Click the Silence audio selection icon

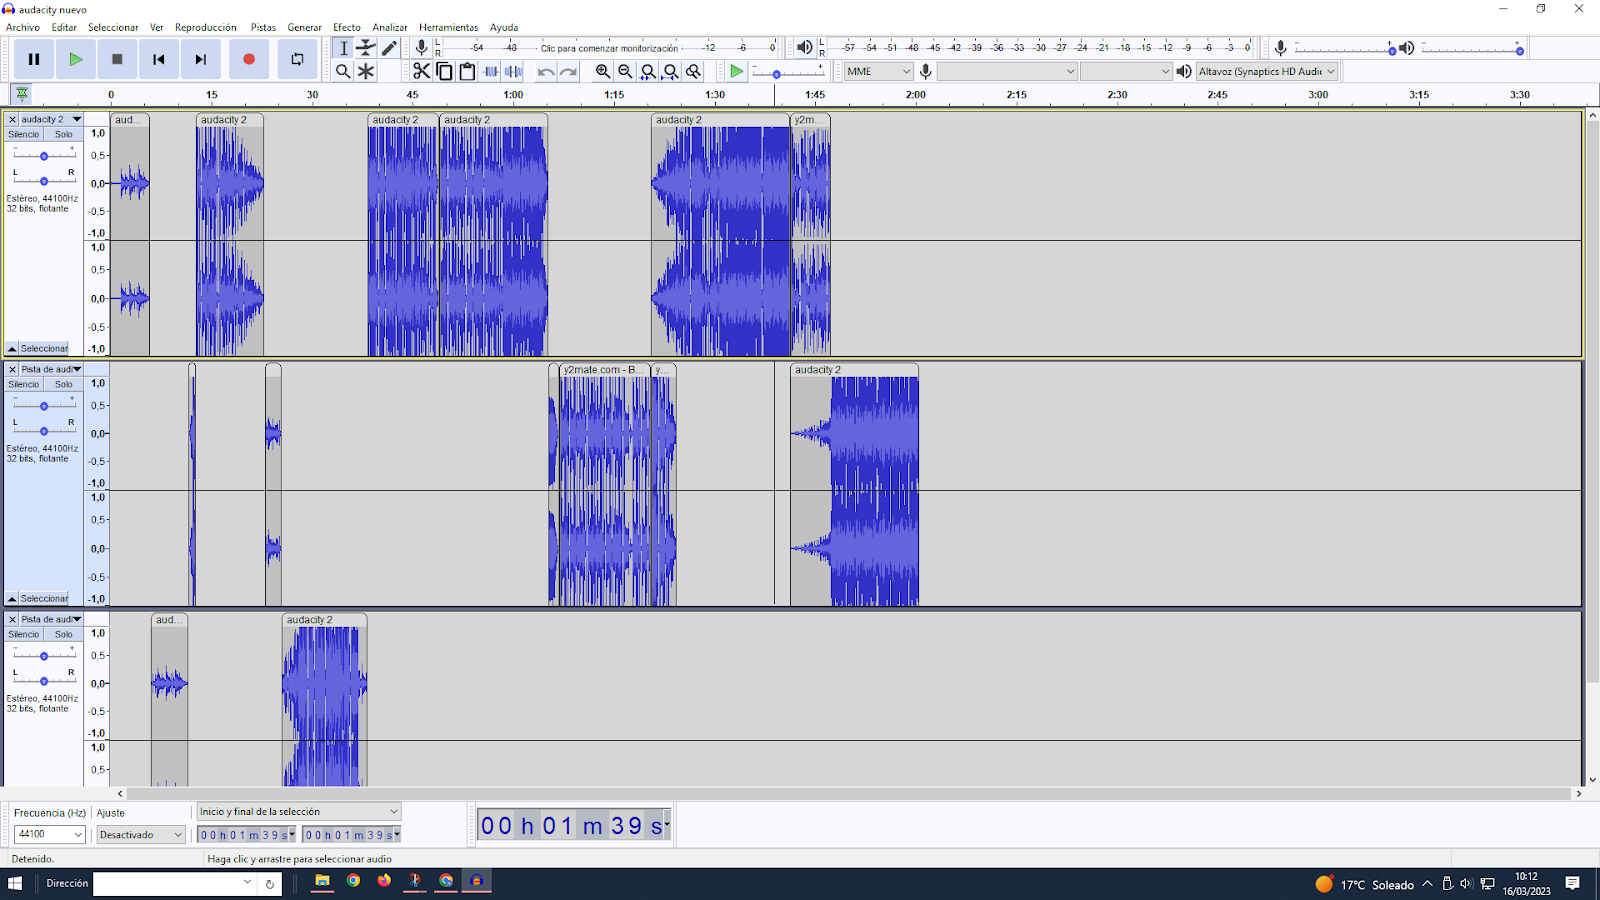click(x=513, y=71)
